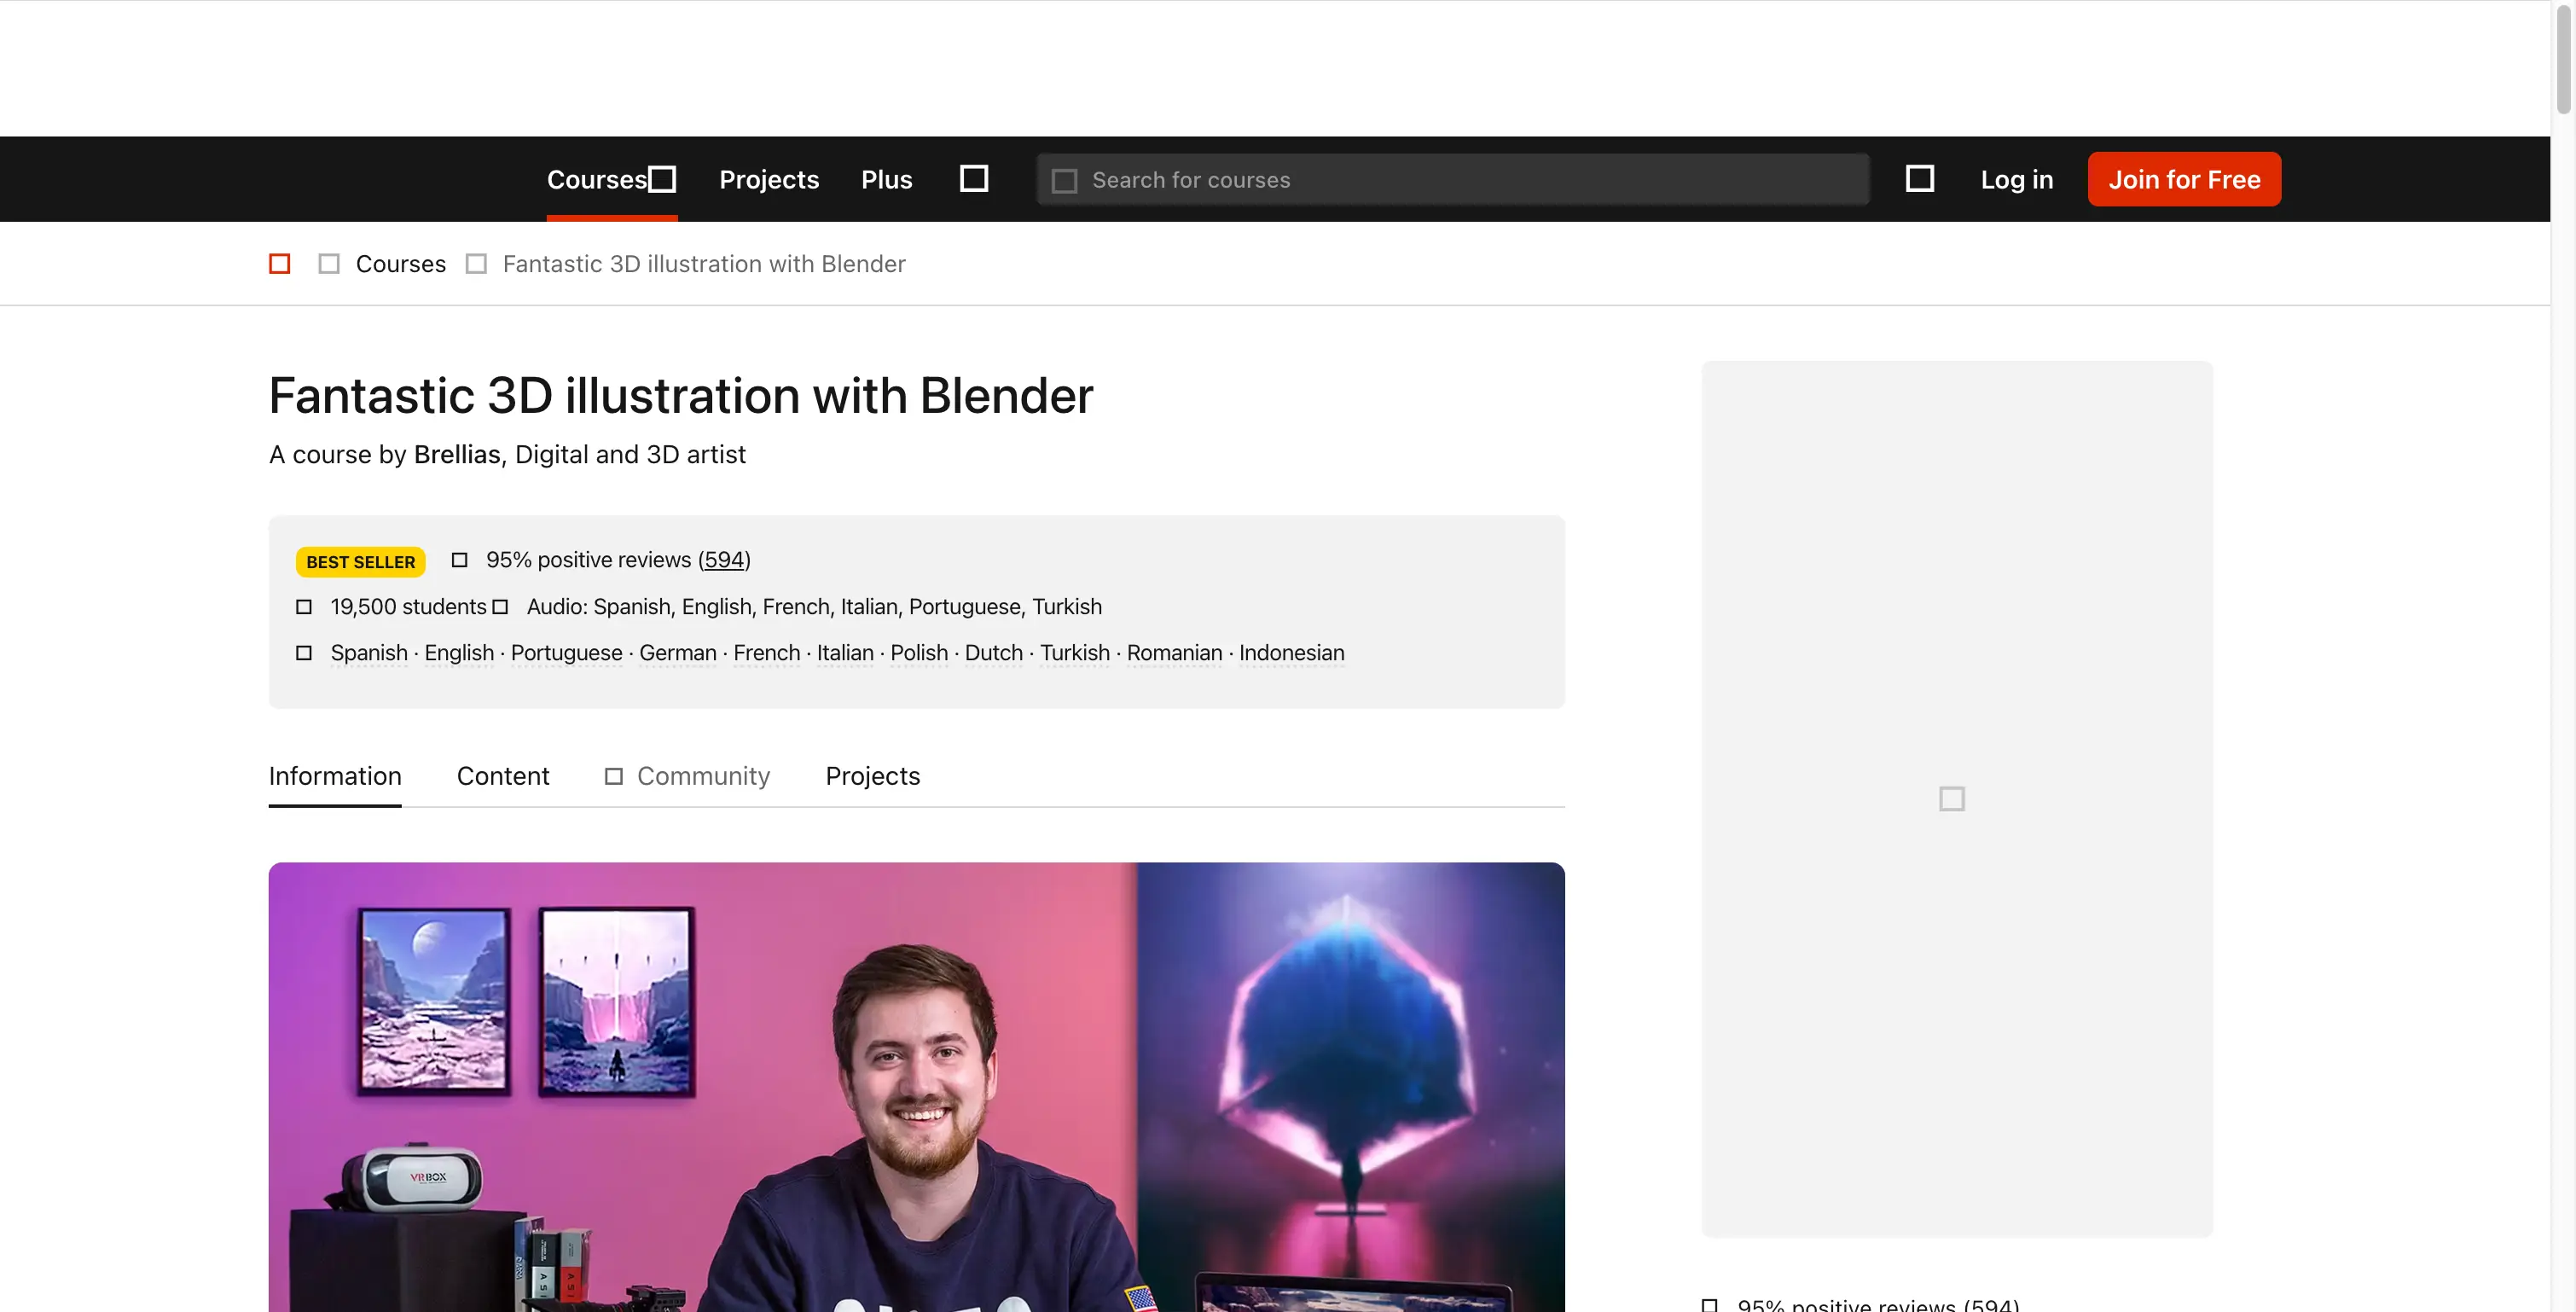Open the Projects menu in the navbar
This screenshot has height=1312, width=2576.
click(768, 179)
